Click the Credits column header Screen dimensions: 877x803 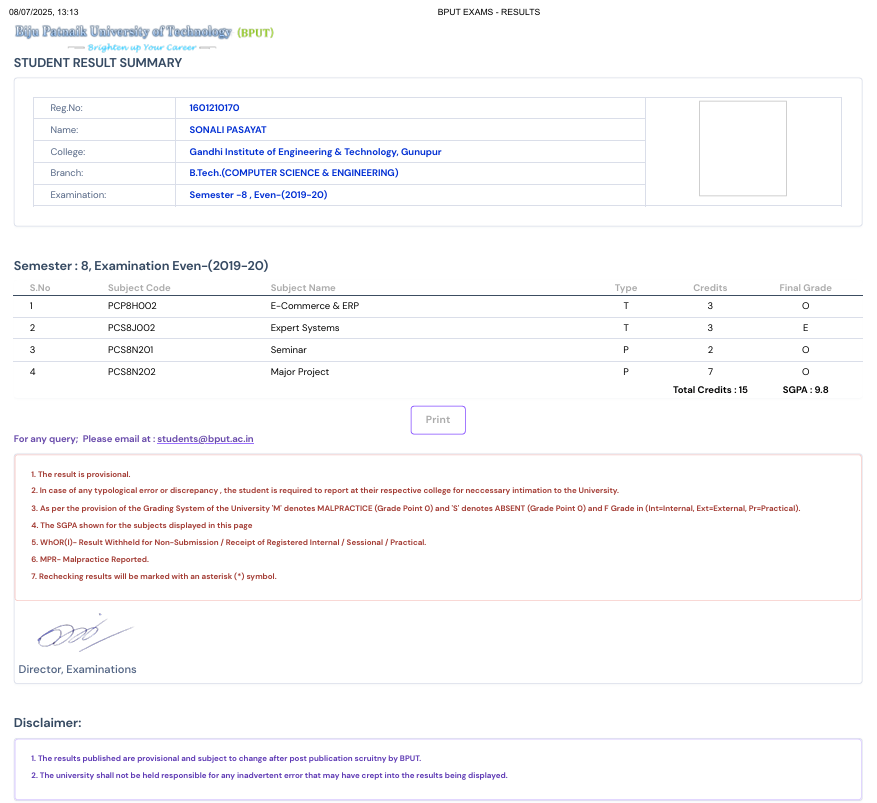coord(710,288)
